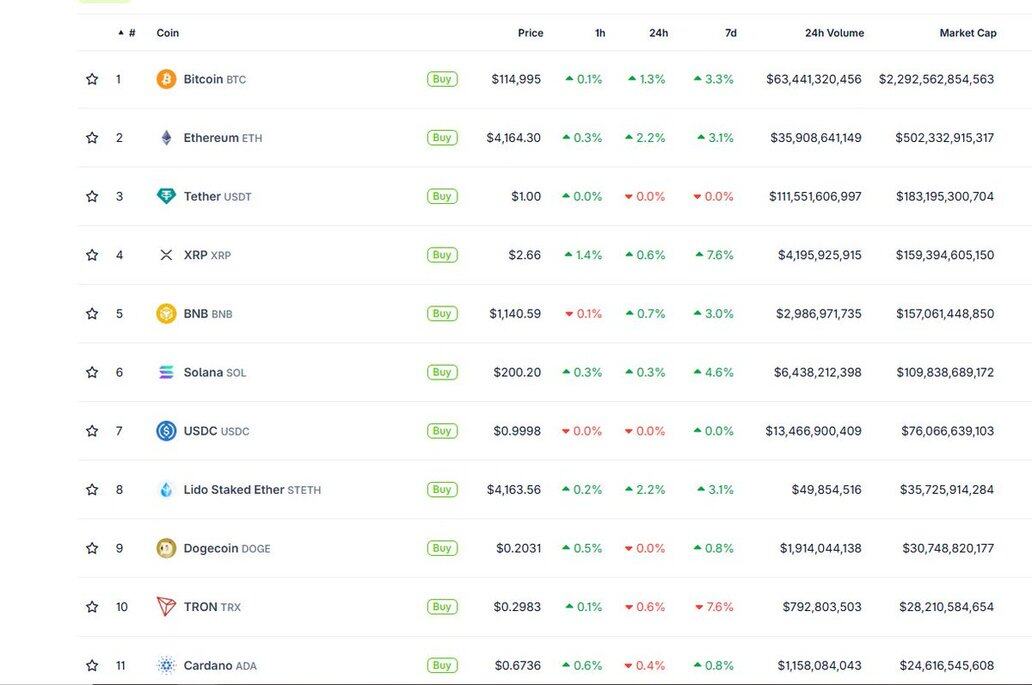The image size is (1032, 685).
Task: Click the Bitcoin coin logo icon
Action: [x=166, y=79]
